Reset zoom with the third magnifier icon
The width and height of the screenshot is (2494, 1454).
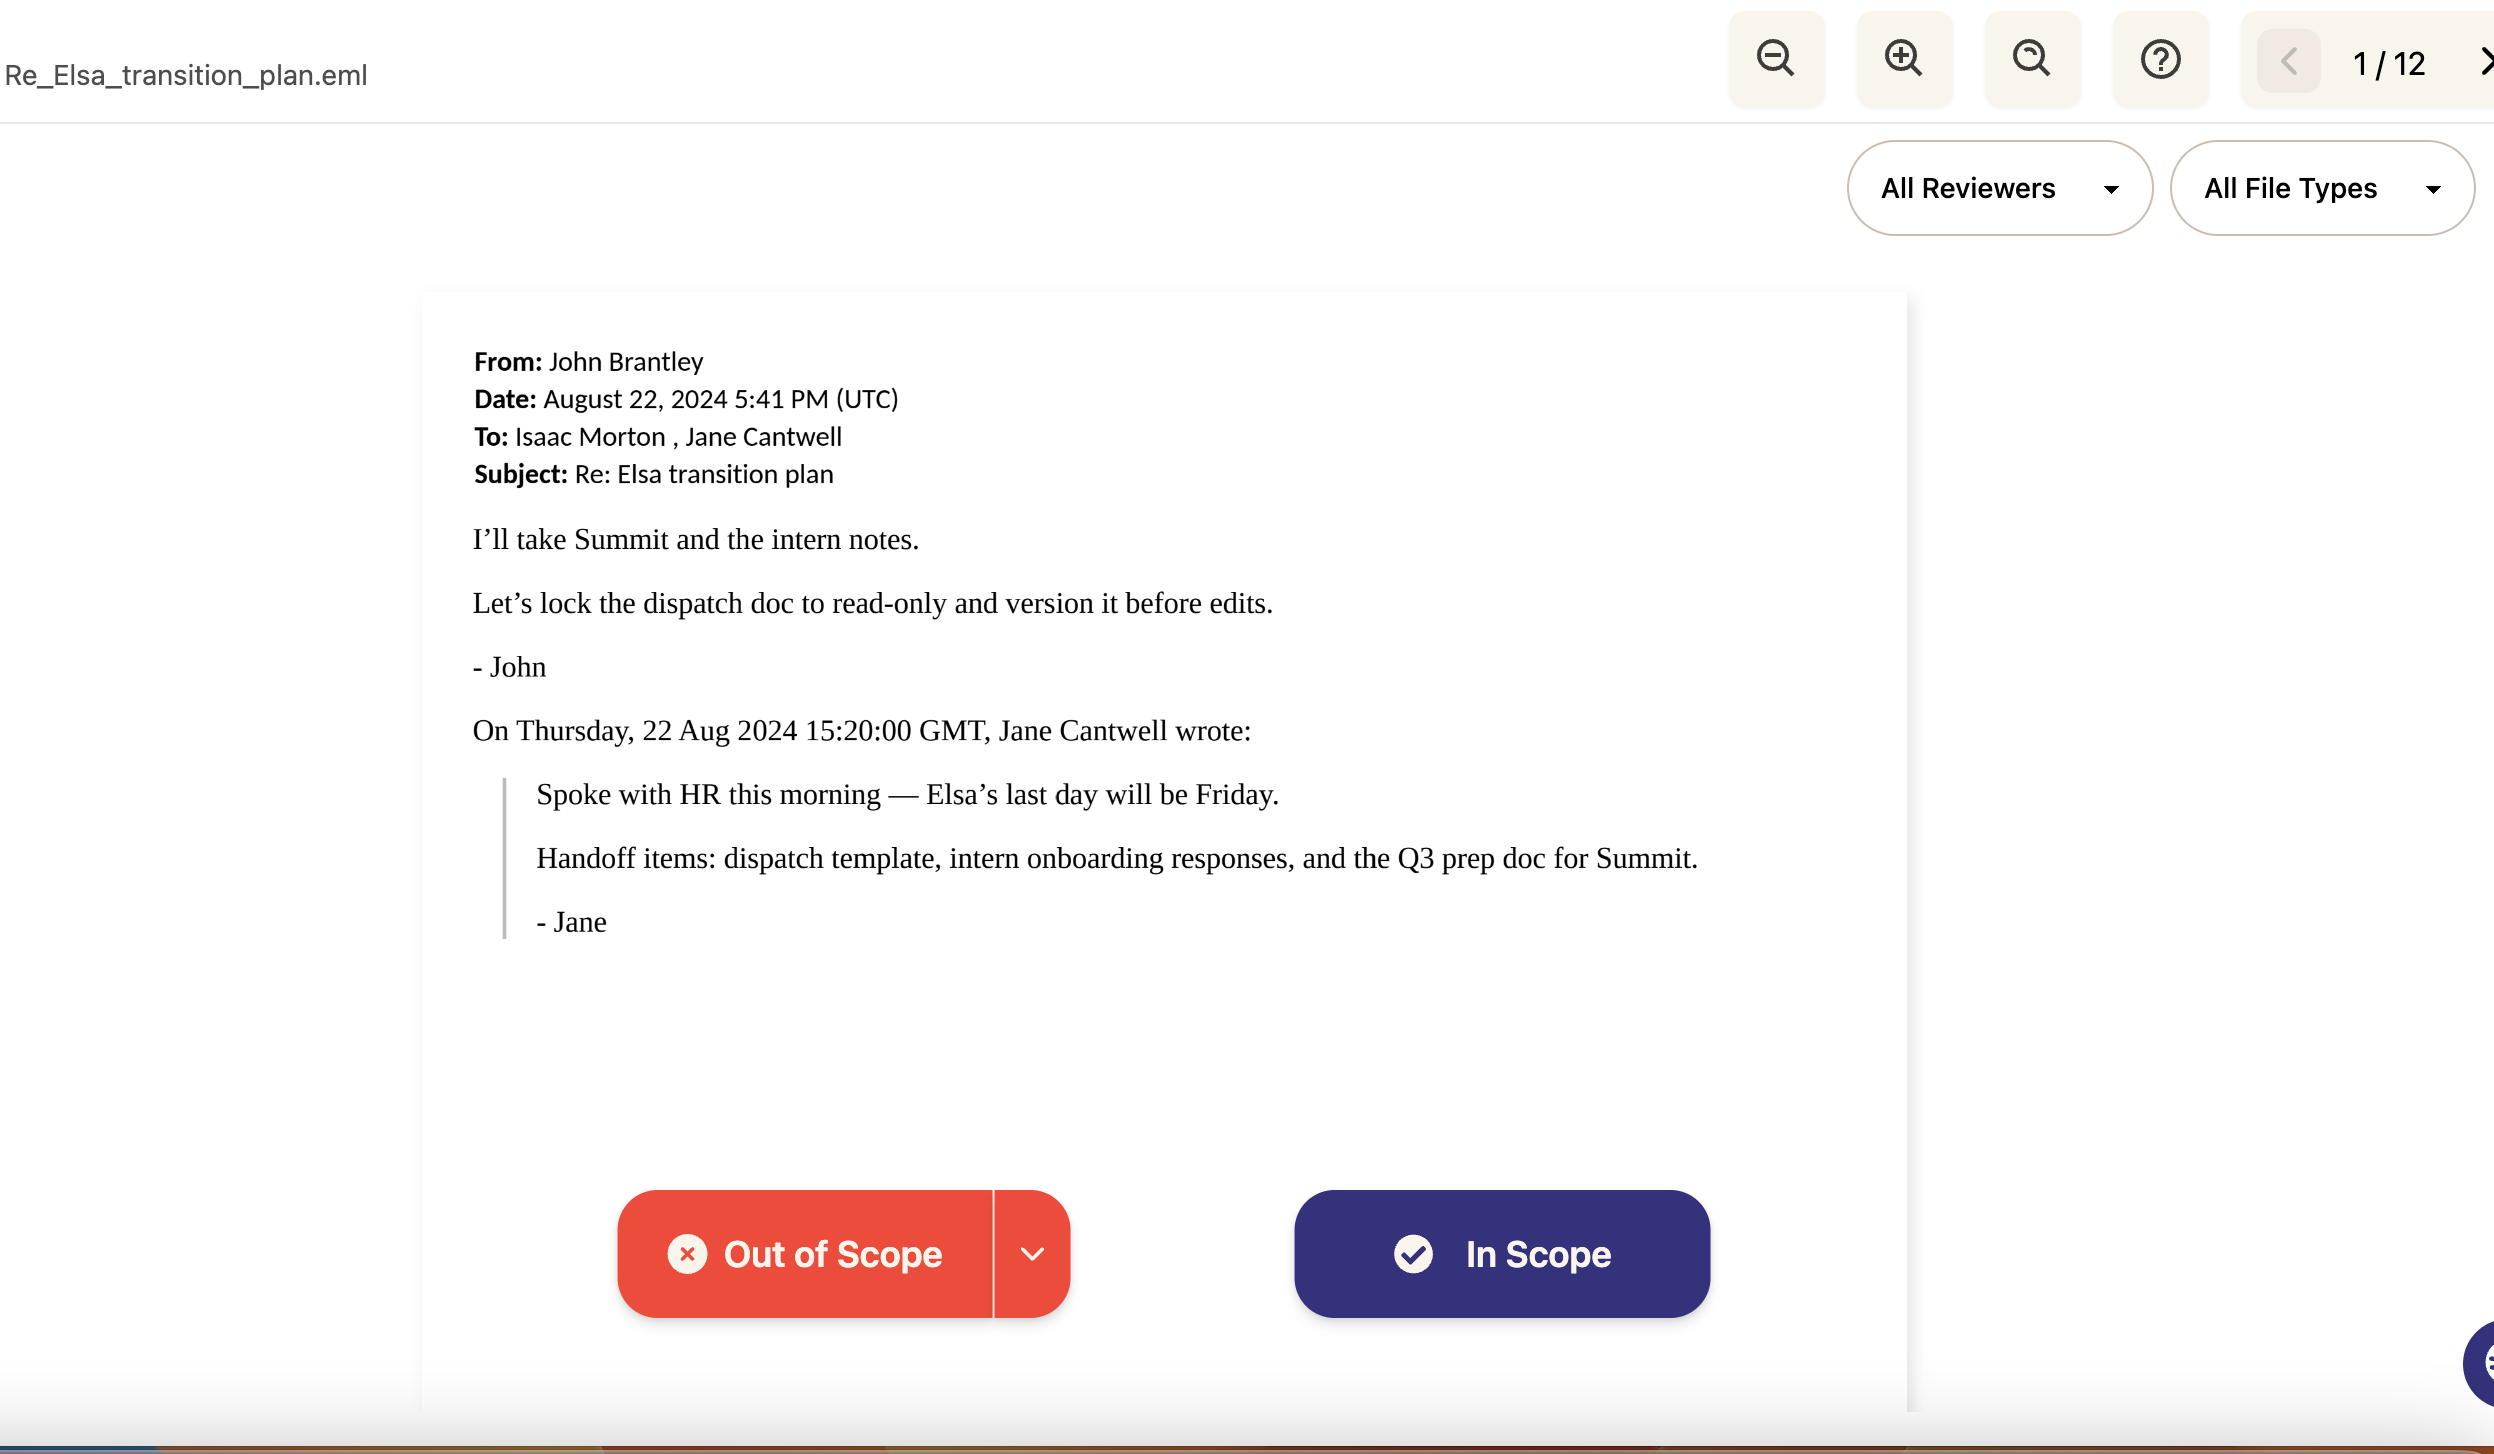point(2032,60)
